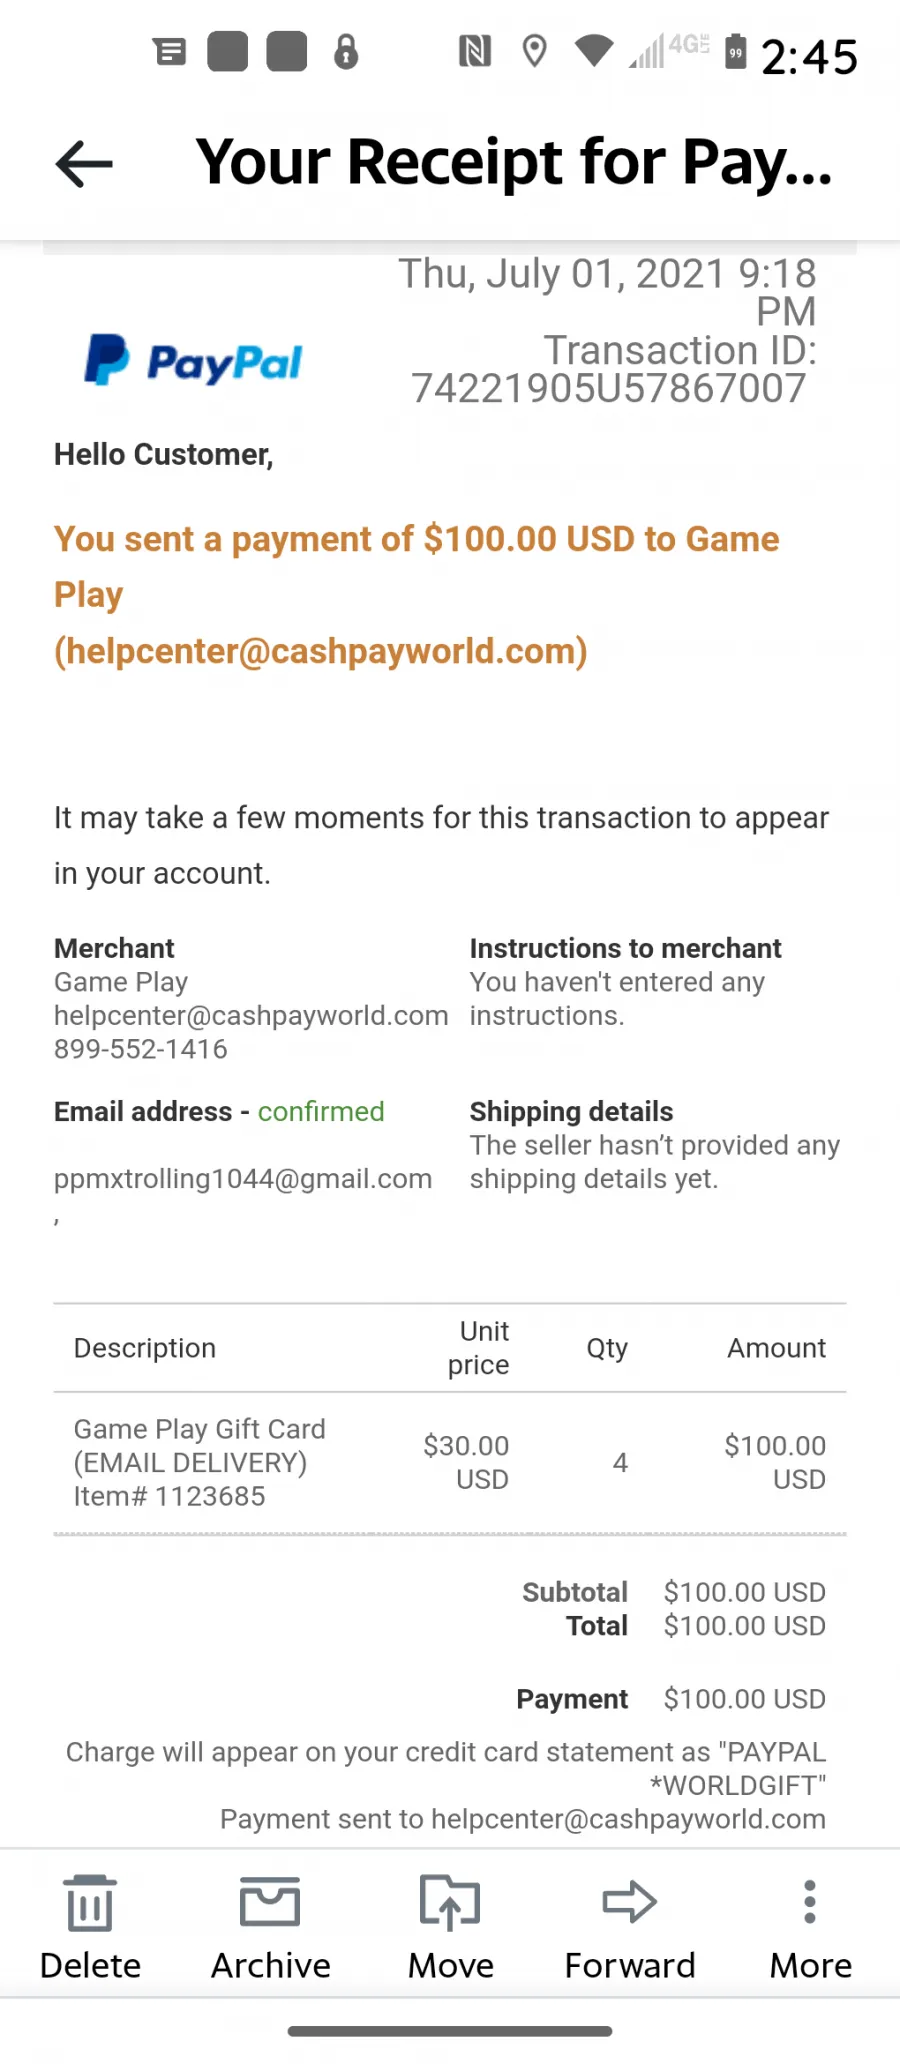Screen dimensions: 900x2064
Task: Tap merchant email under Game Play
Action: tap(251, 1016)
